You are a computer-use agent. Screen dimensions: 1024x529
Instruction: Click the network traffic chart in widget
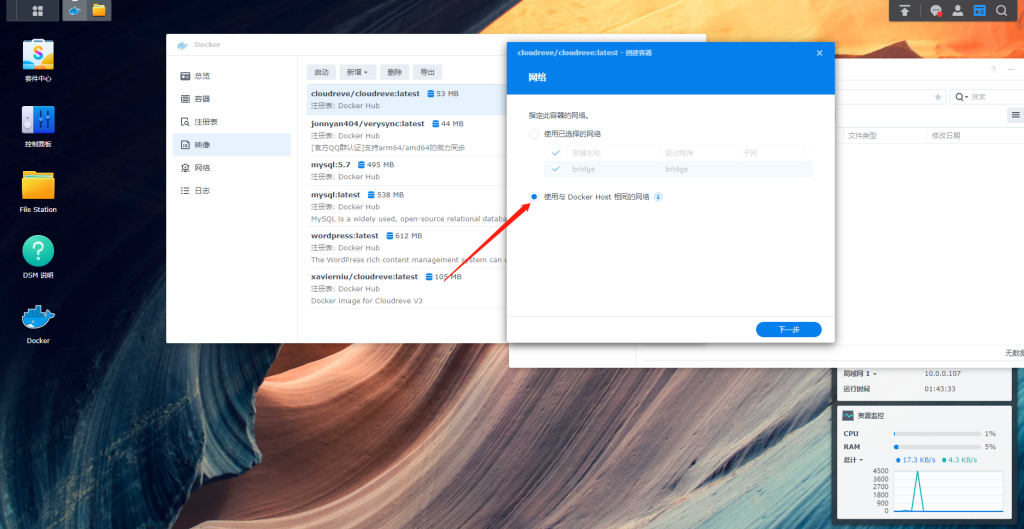(948, 490)
